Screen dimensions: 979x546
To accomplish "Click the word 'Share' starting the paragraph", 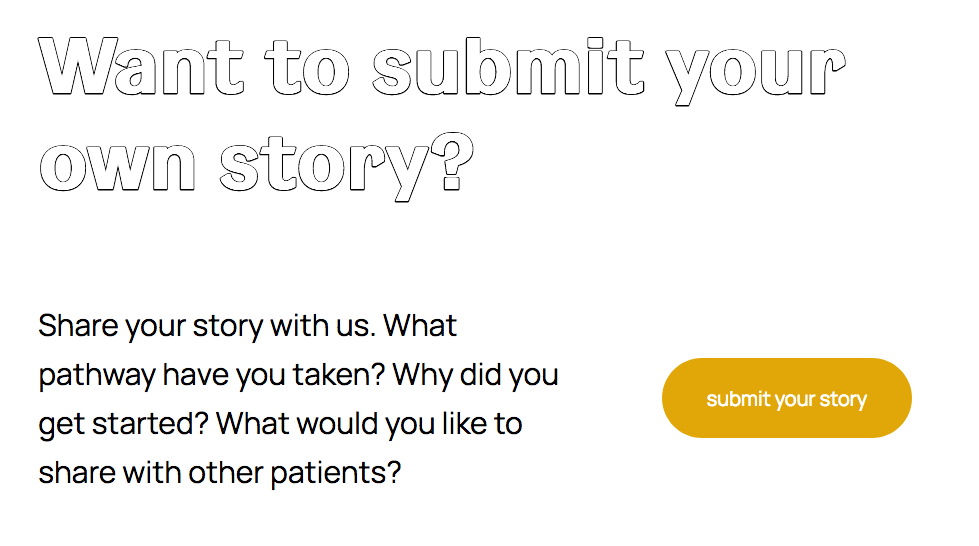I will (x=78, y=325).
